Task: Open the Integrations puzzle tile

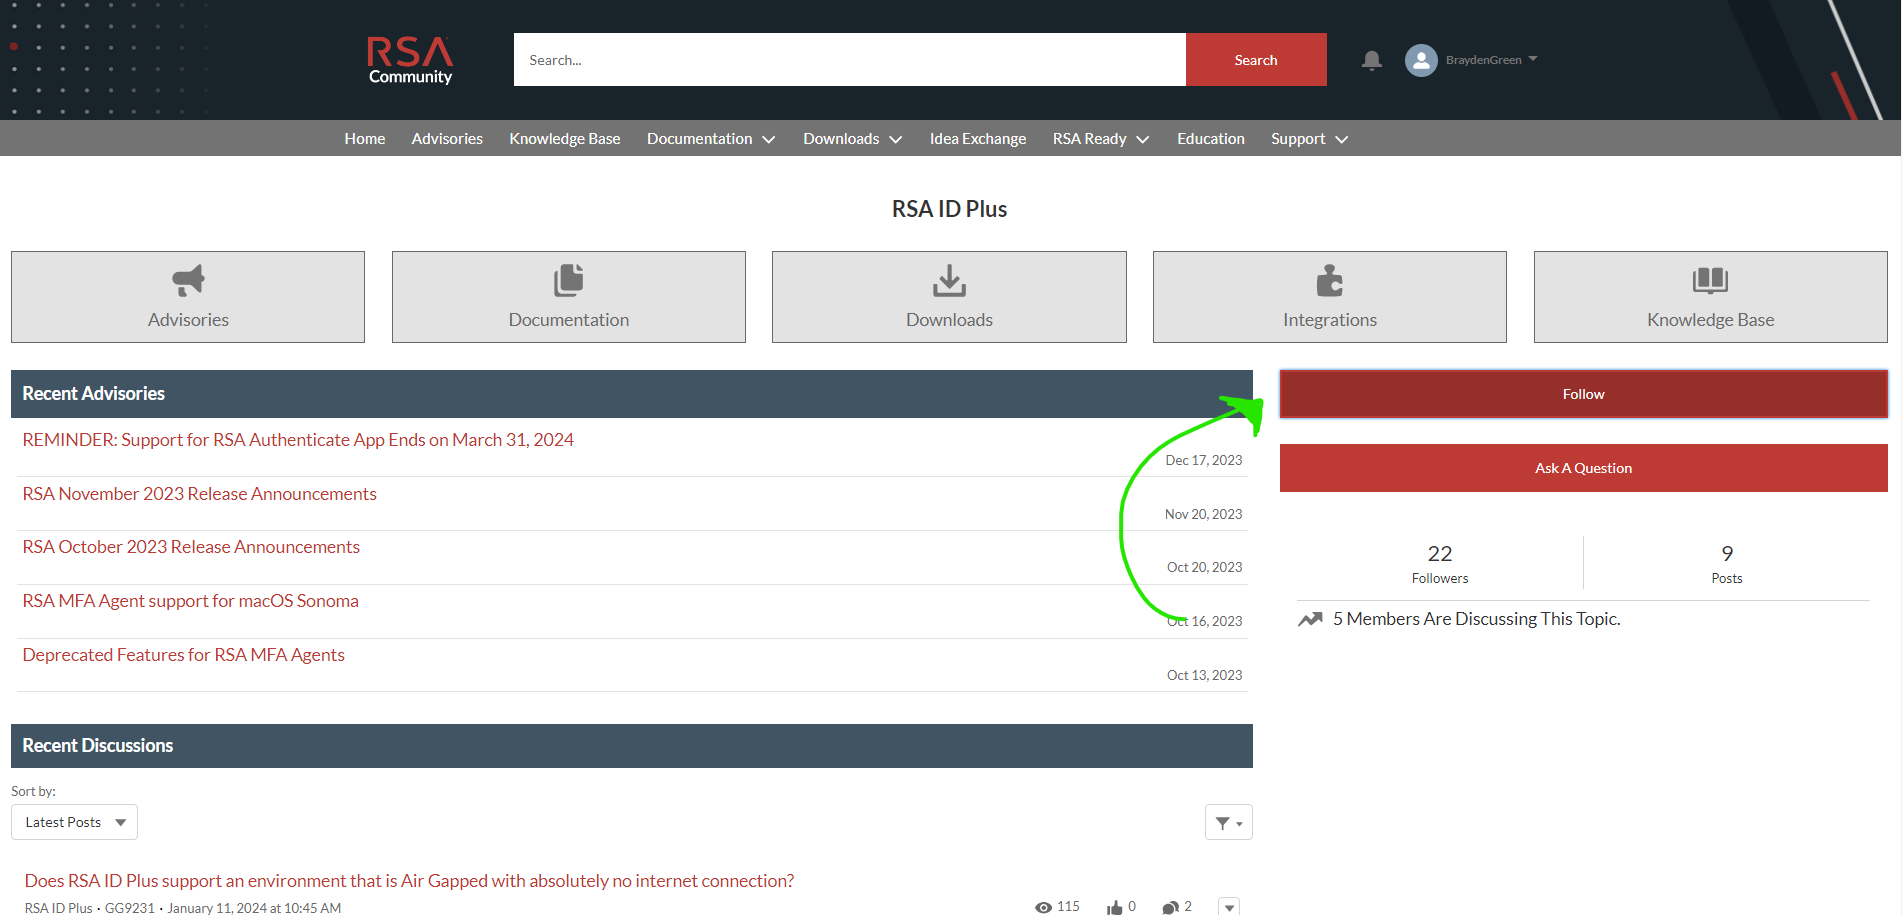Action: 1329,281
